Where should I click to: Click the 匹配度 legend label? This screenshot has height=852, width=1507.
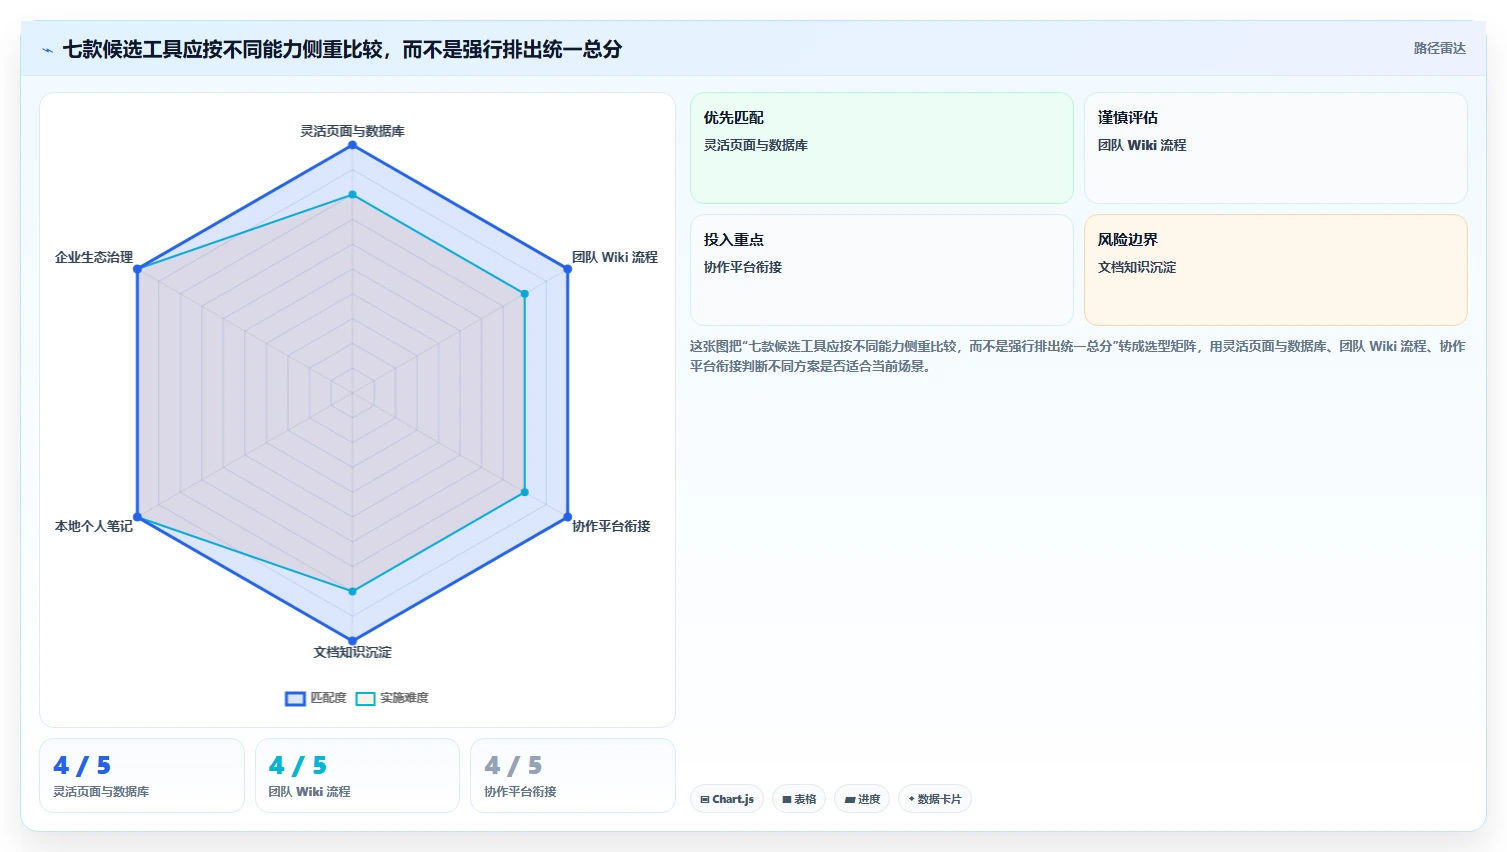pyautogui.click(x=328, y=698)
